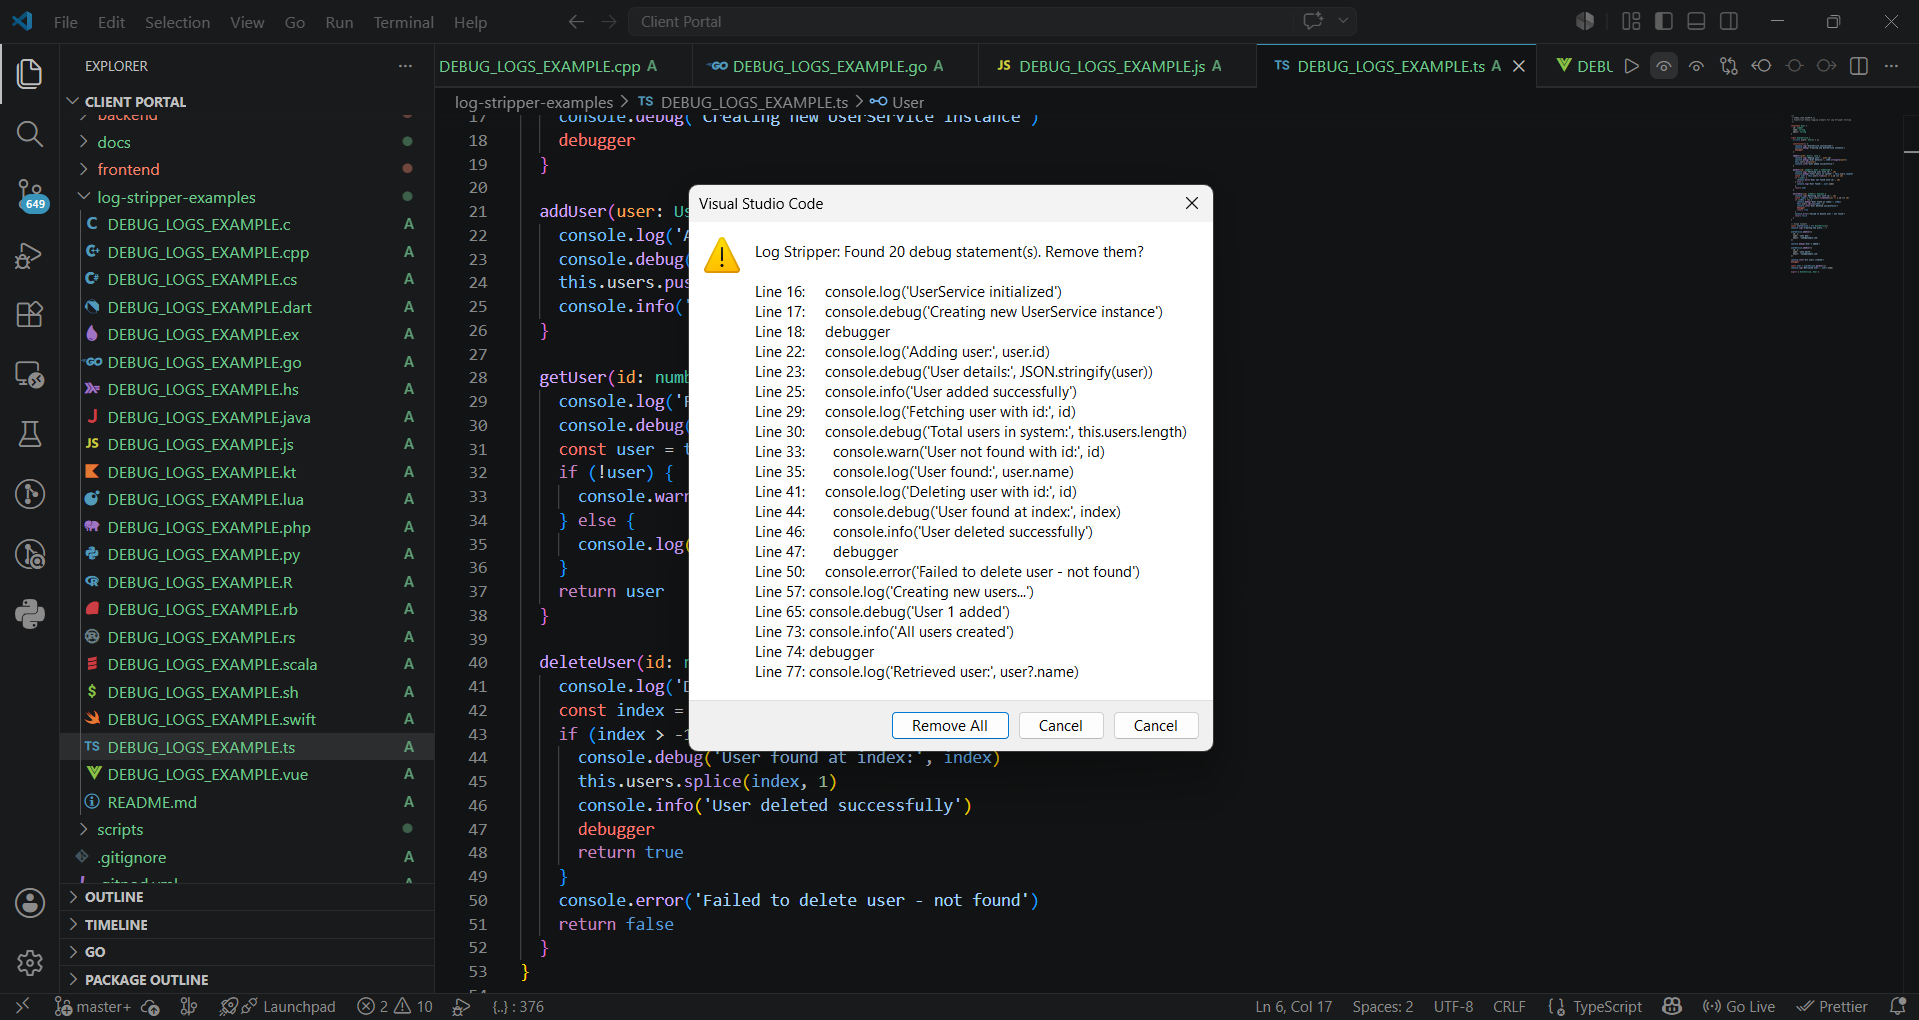The image size is (1919, 1020).
Task: Click the master+ branch in status bar
Action: (93, 1006)
